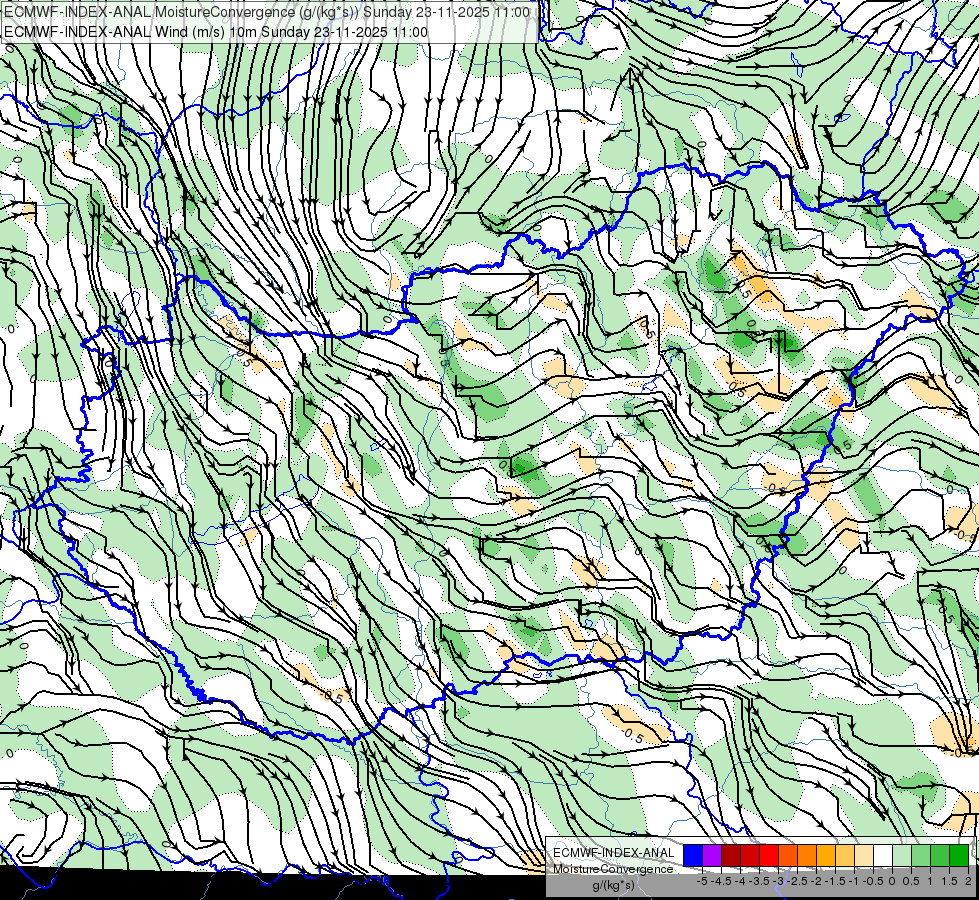Click the legend tick label -4.5
This screenshot has height=900, width=979.
tap(719, 881)
